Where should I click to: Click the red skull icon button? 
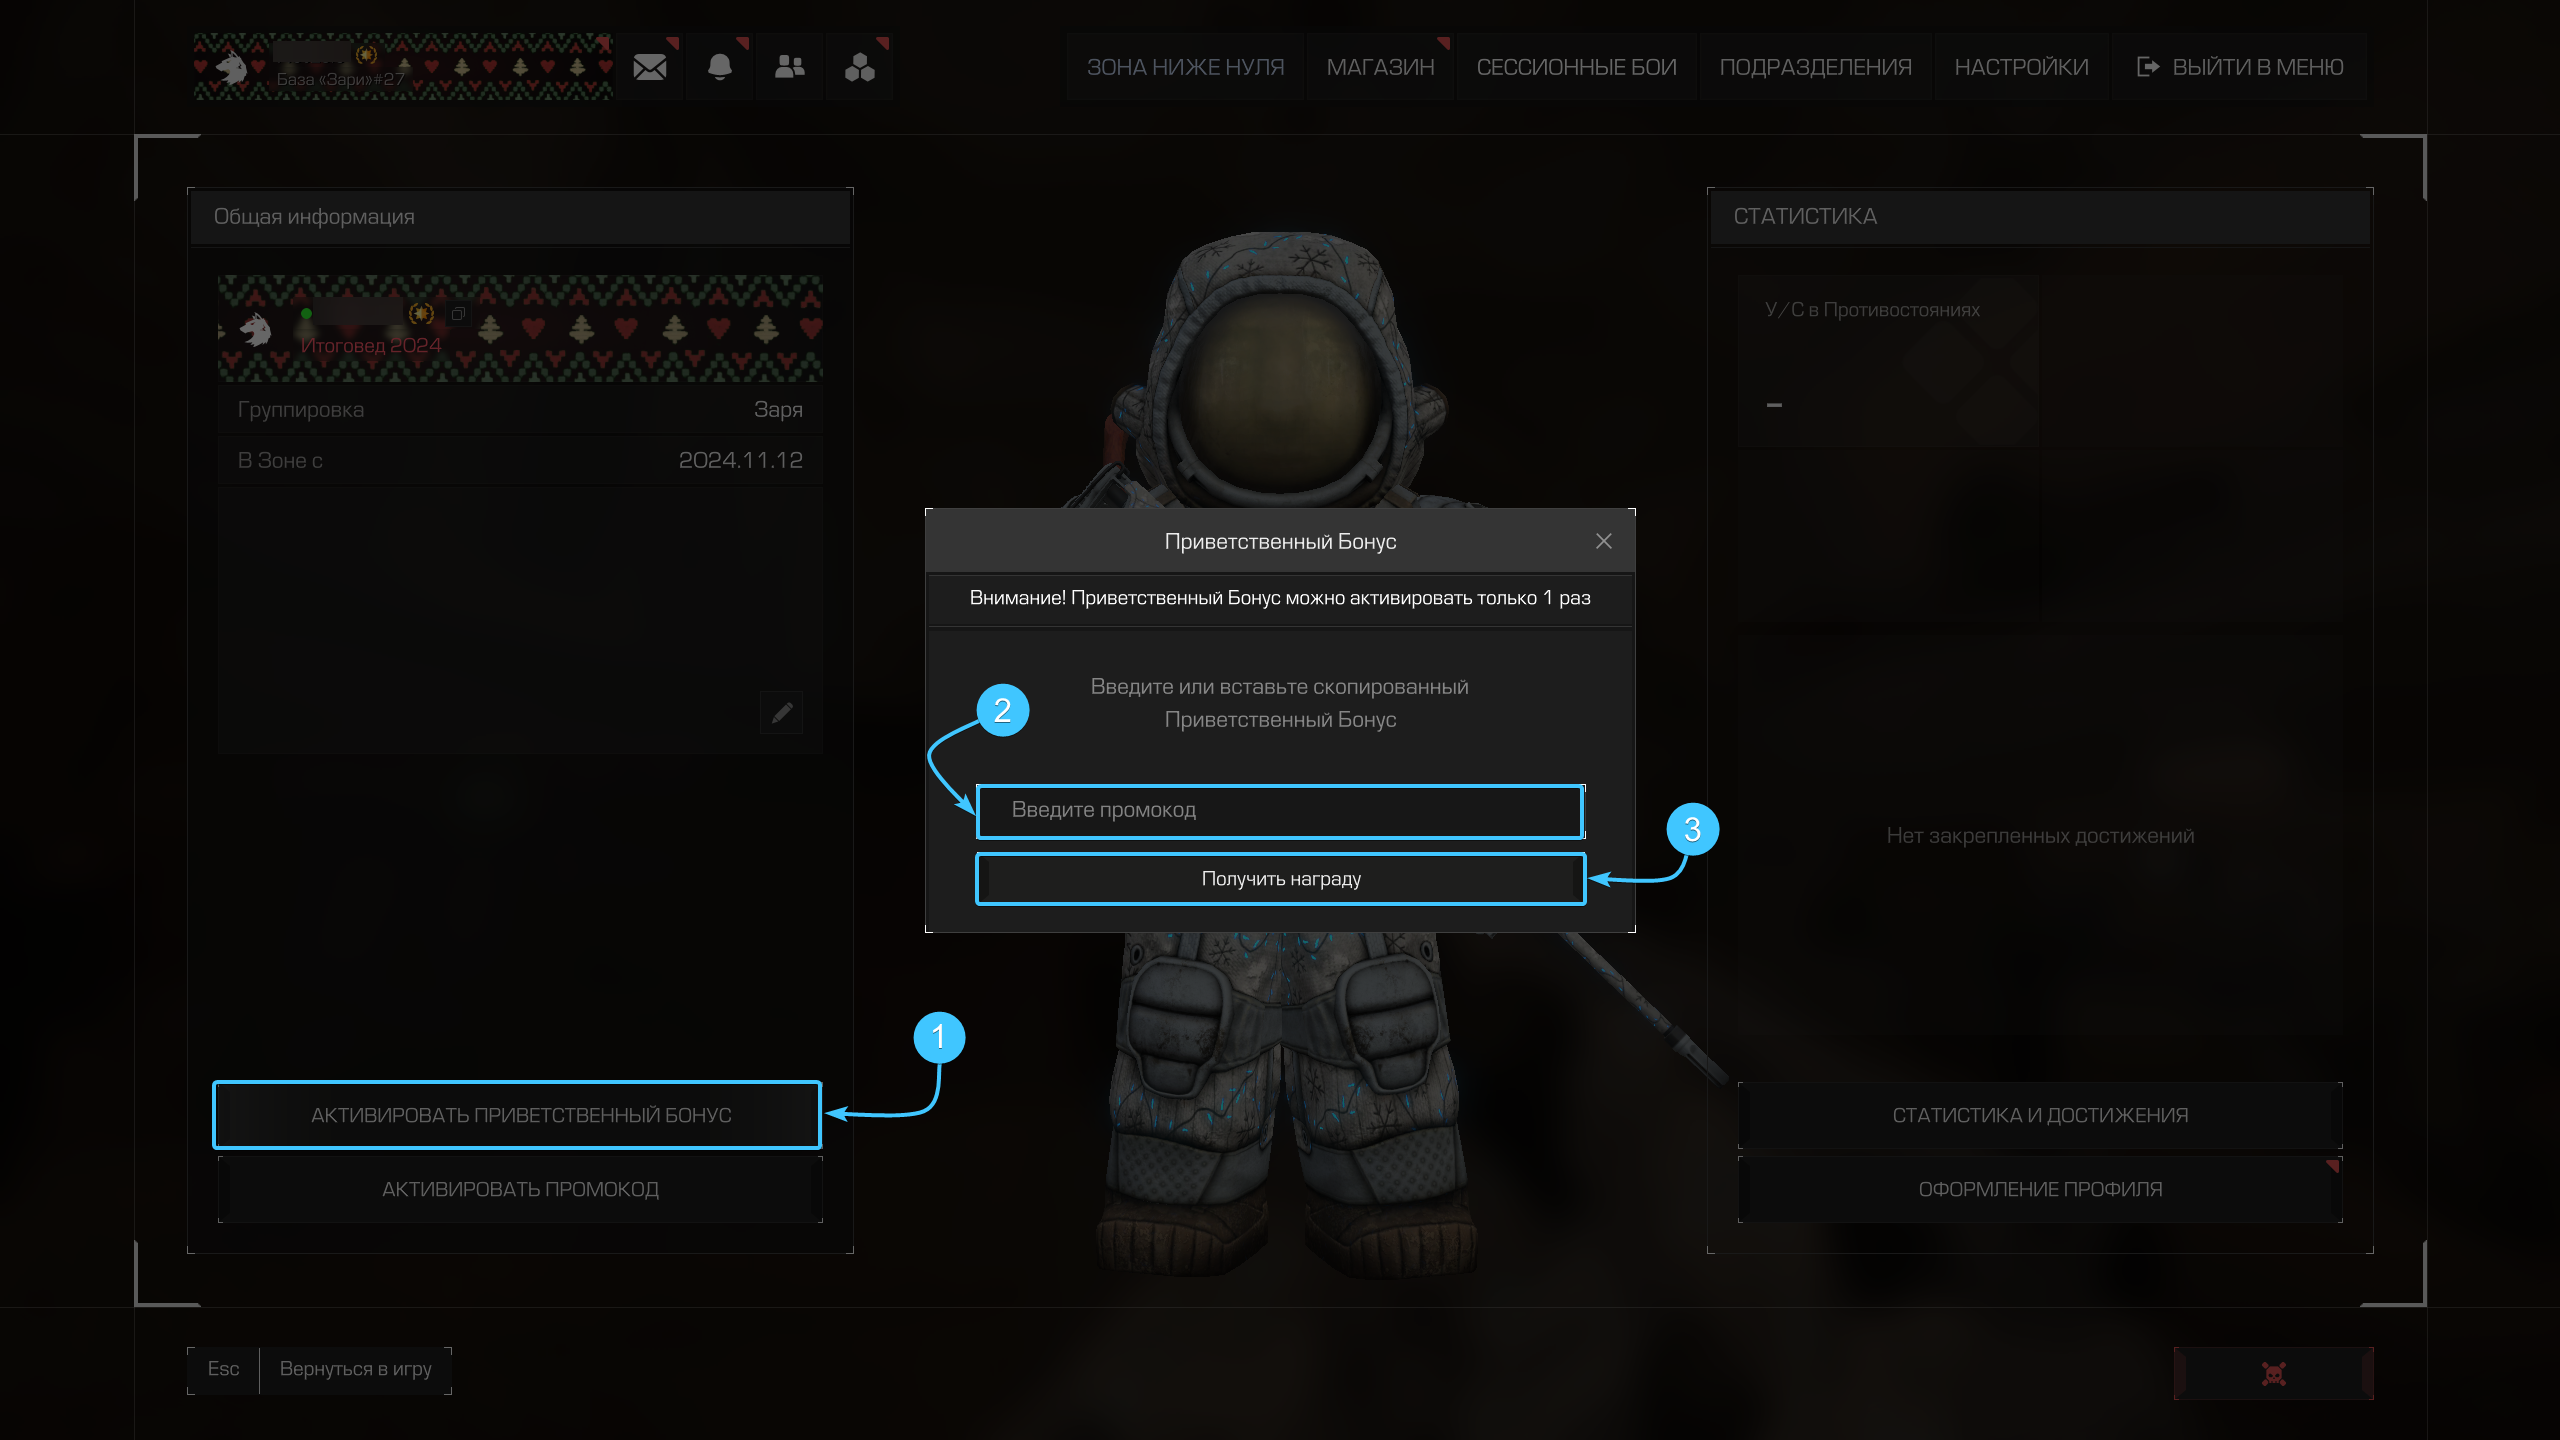coord(2273,1373)
